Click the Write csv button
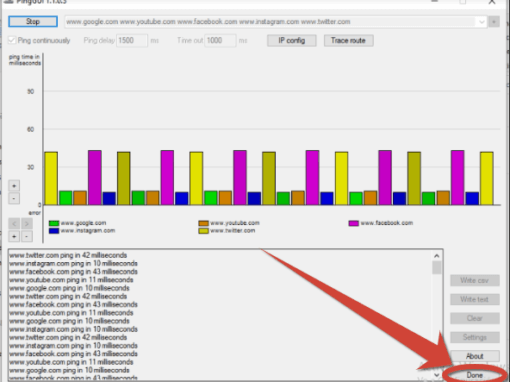Viewport: 510px width, 382px height. [x=475, y=281]
